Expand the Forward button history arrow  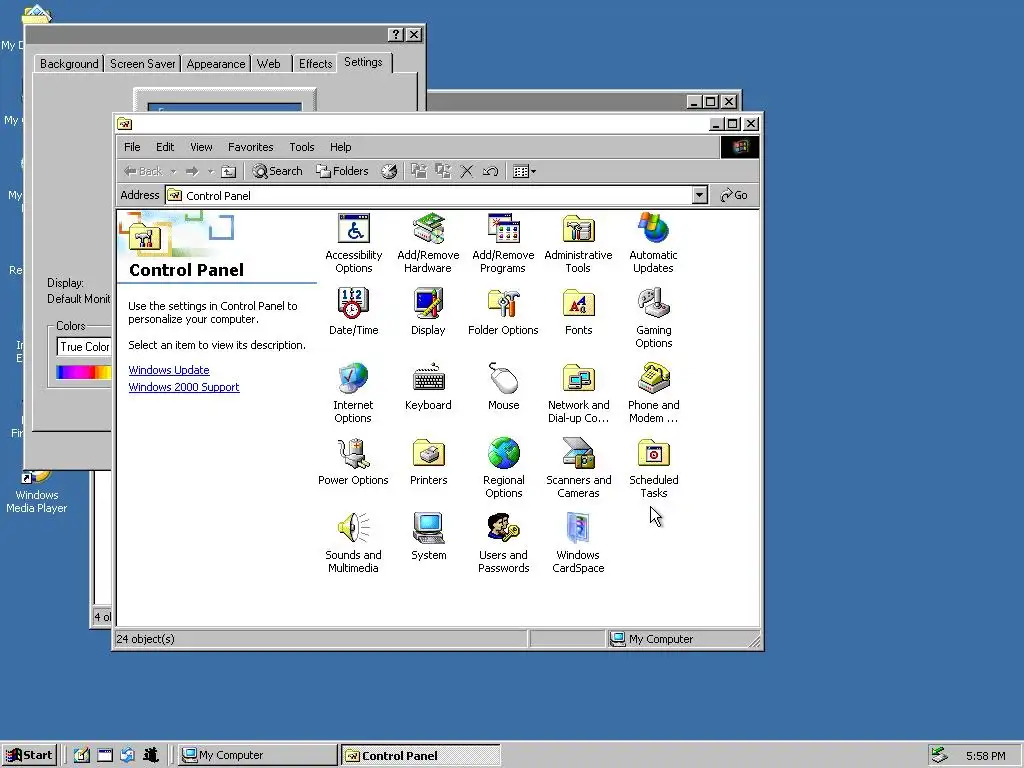coord(210,172)
